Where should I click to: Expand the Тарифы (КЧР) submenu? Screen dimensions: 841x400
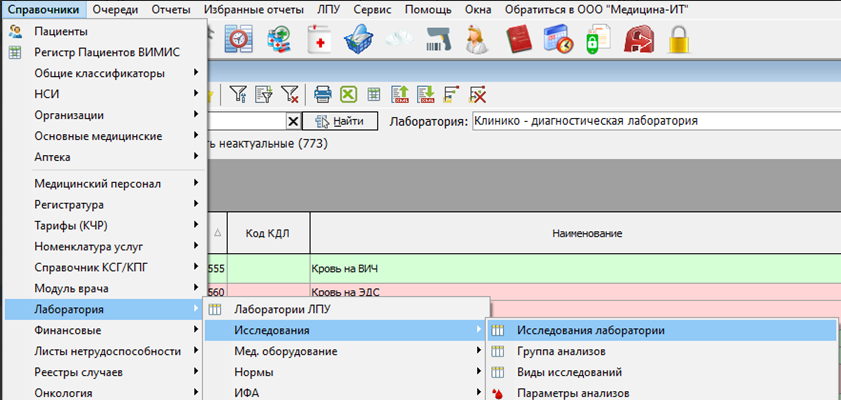[105, 226]
